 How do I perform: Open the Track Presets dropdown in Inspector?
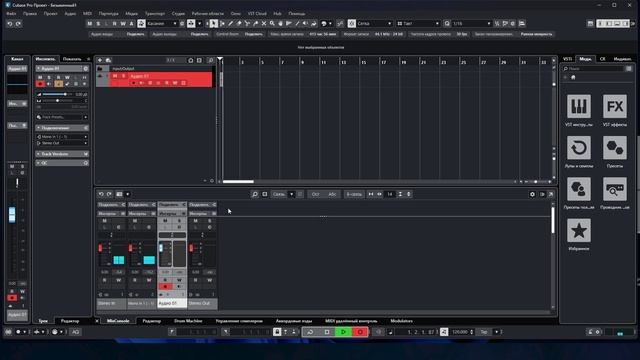[x=62, y=117]
